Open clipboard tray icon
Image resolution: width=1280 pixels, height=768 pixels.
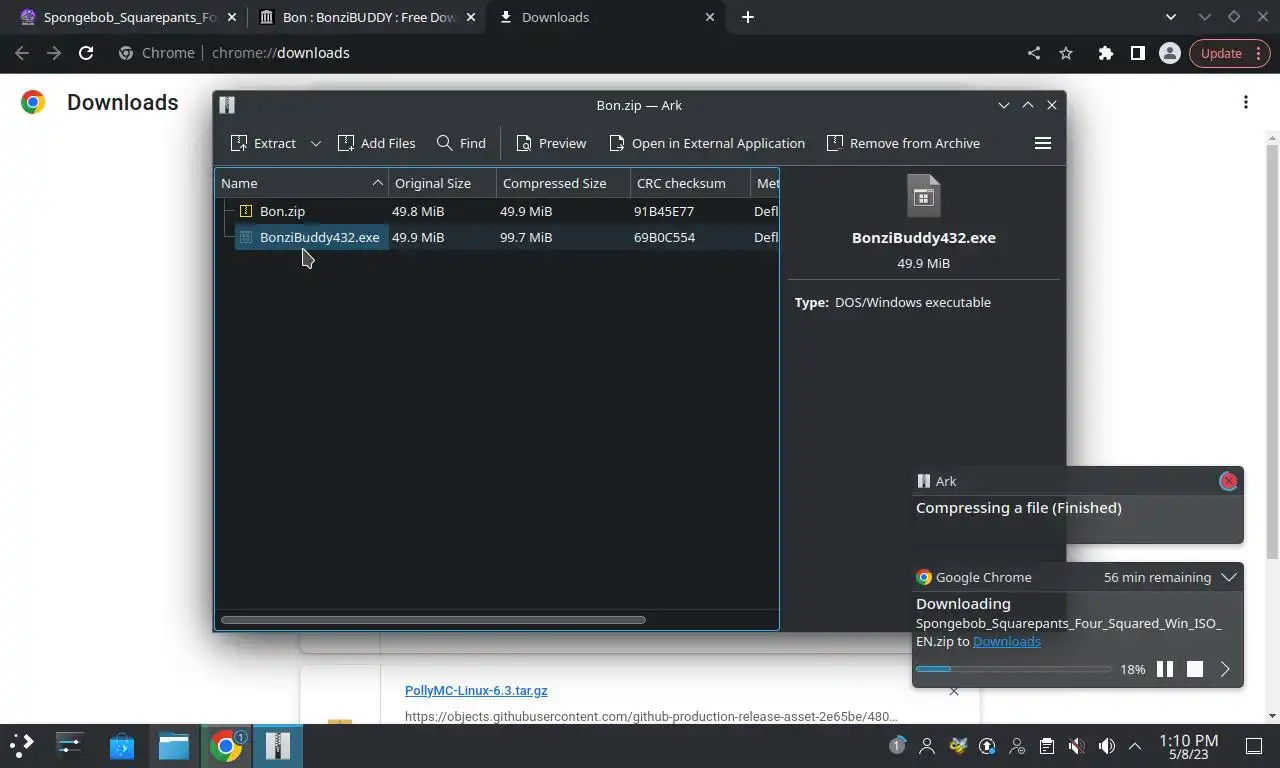(x=1047, y=745)
